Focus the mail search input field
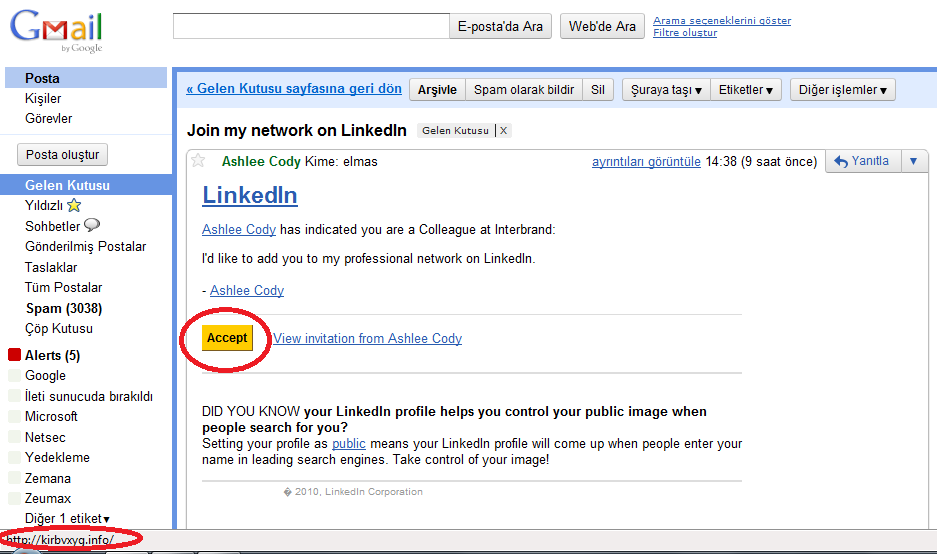Screen dimensions: 937x554 (311, 26)
